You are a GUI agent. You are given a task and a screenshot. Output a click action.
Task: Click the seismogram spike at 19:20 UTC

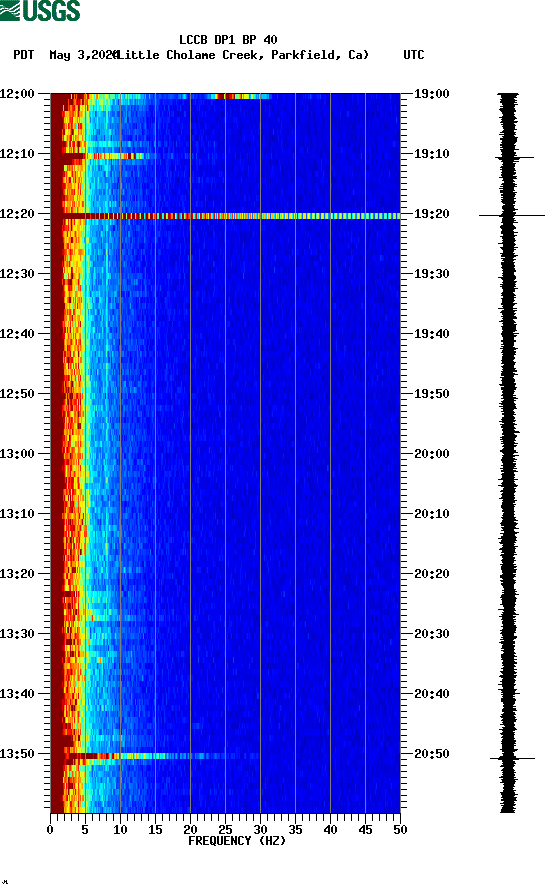click(512, 215)
